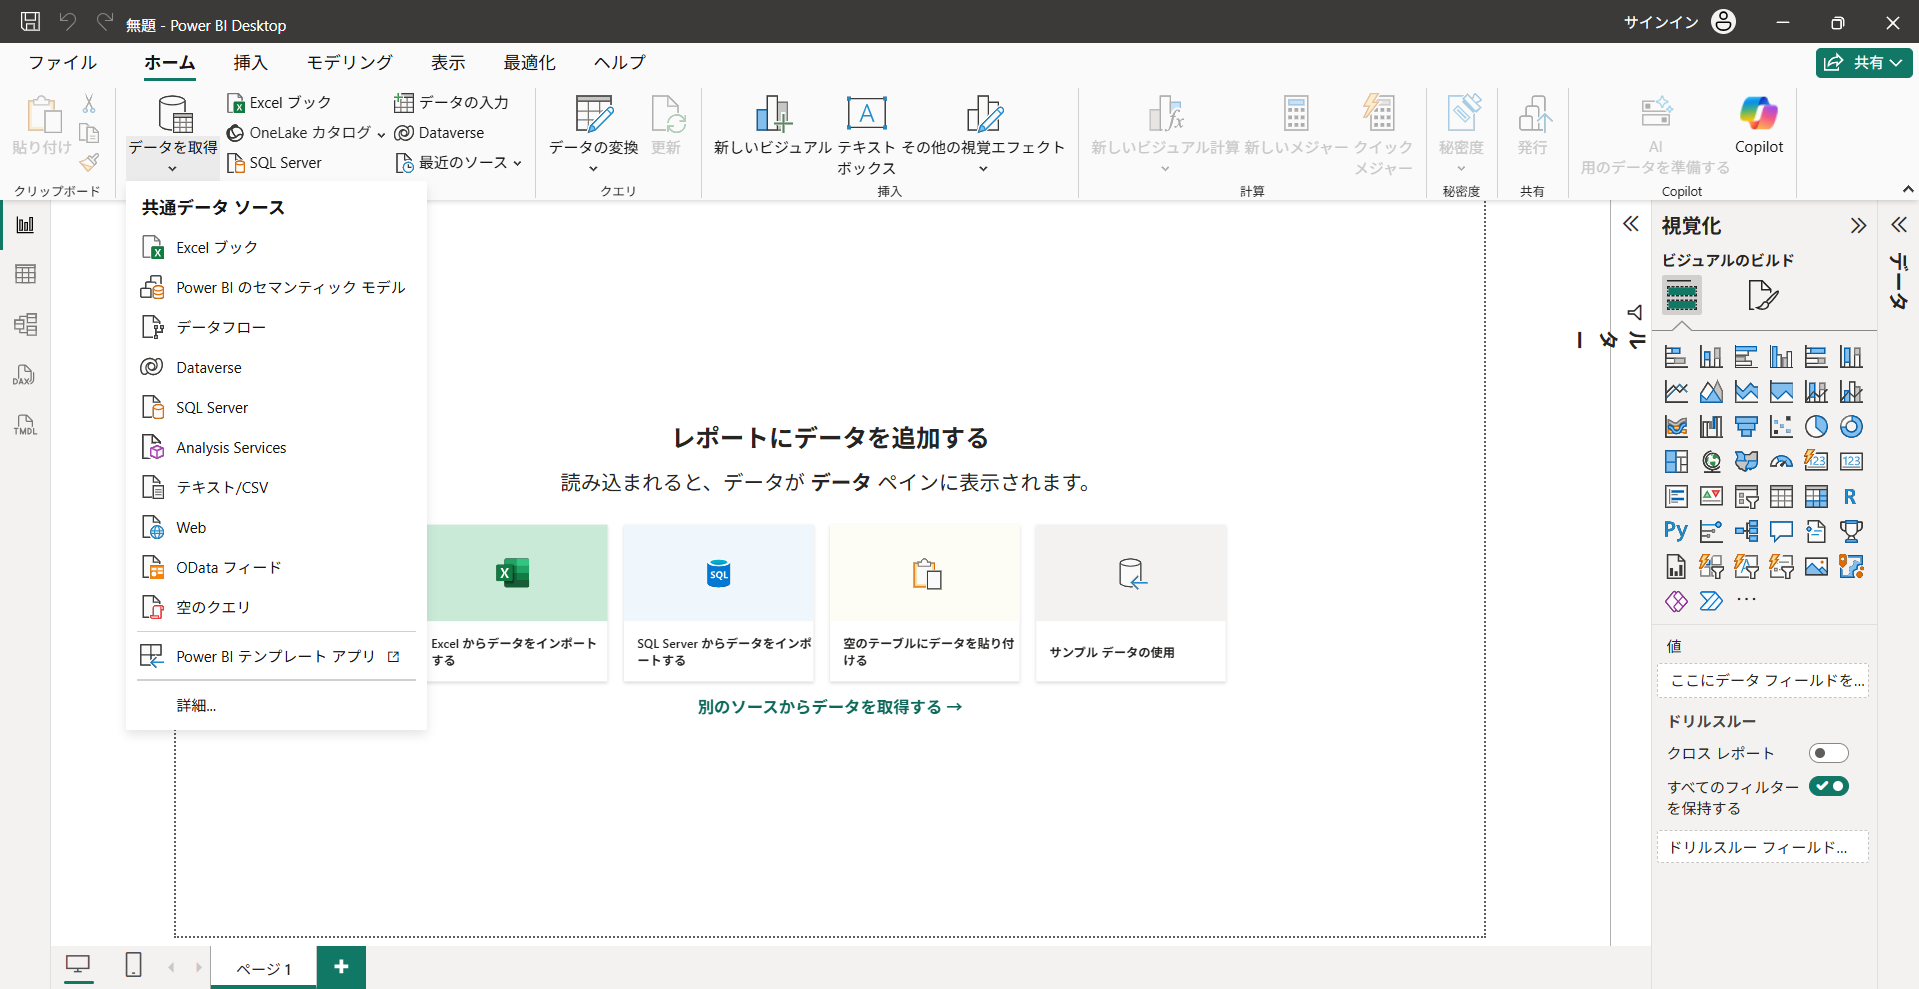This screenshot has width=1919, height=989.
Task: Expand the OneLake catalog dropdown
Action: [381, 134]
